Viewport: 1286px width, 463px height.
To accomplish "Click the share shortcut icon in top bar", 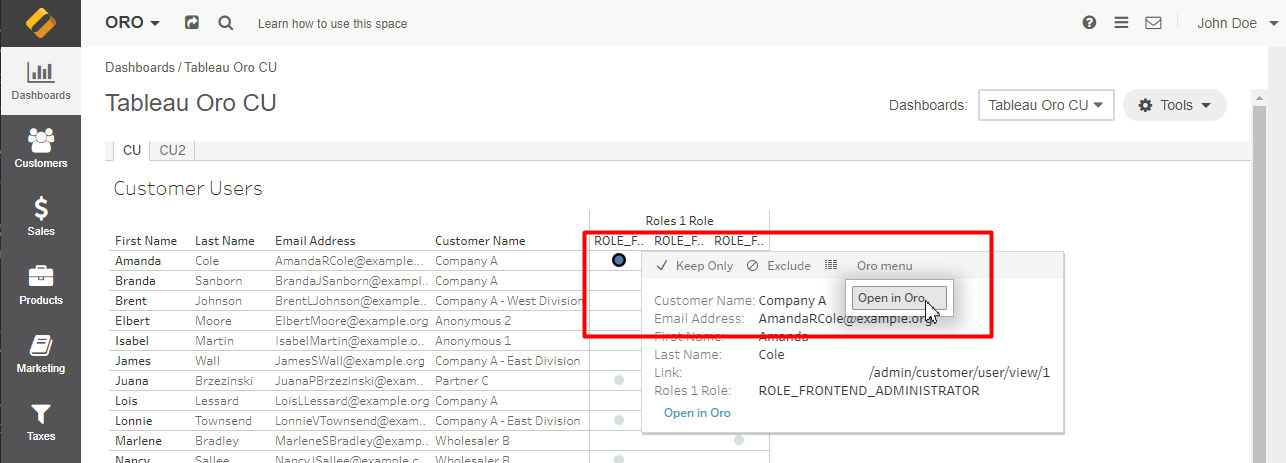I will 192,23.
